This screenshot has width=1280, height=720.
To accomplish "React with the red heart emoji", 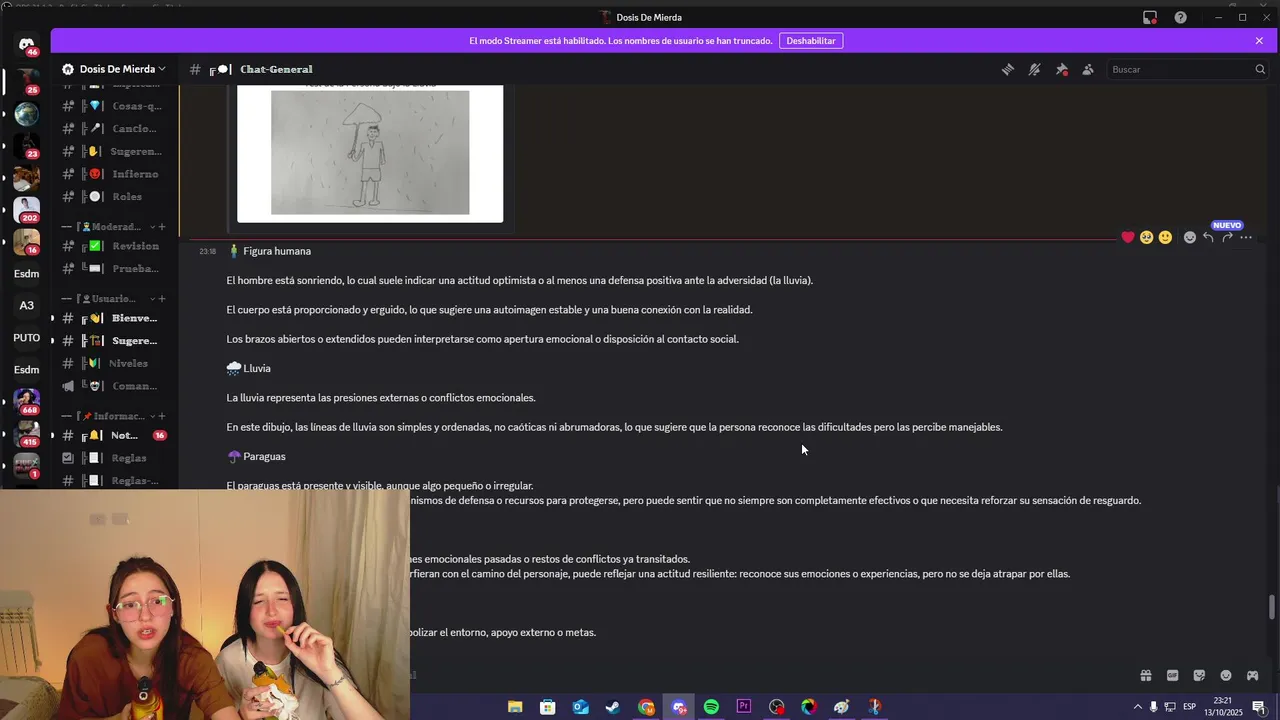I will (x=1128, y=237).
